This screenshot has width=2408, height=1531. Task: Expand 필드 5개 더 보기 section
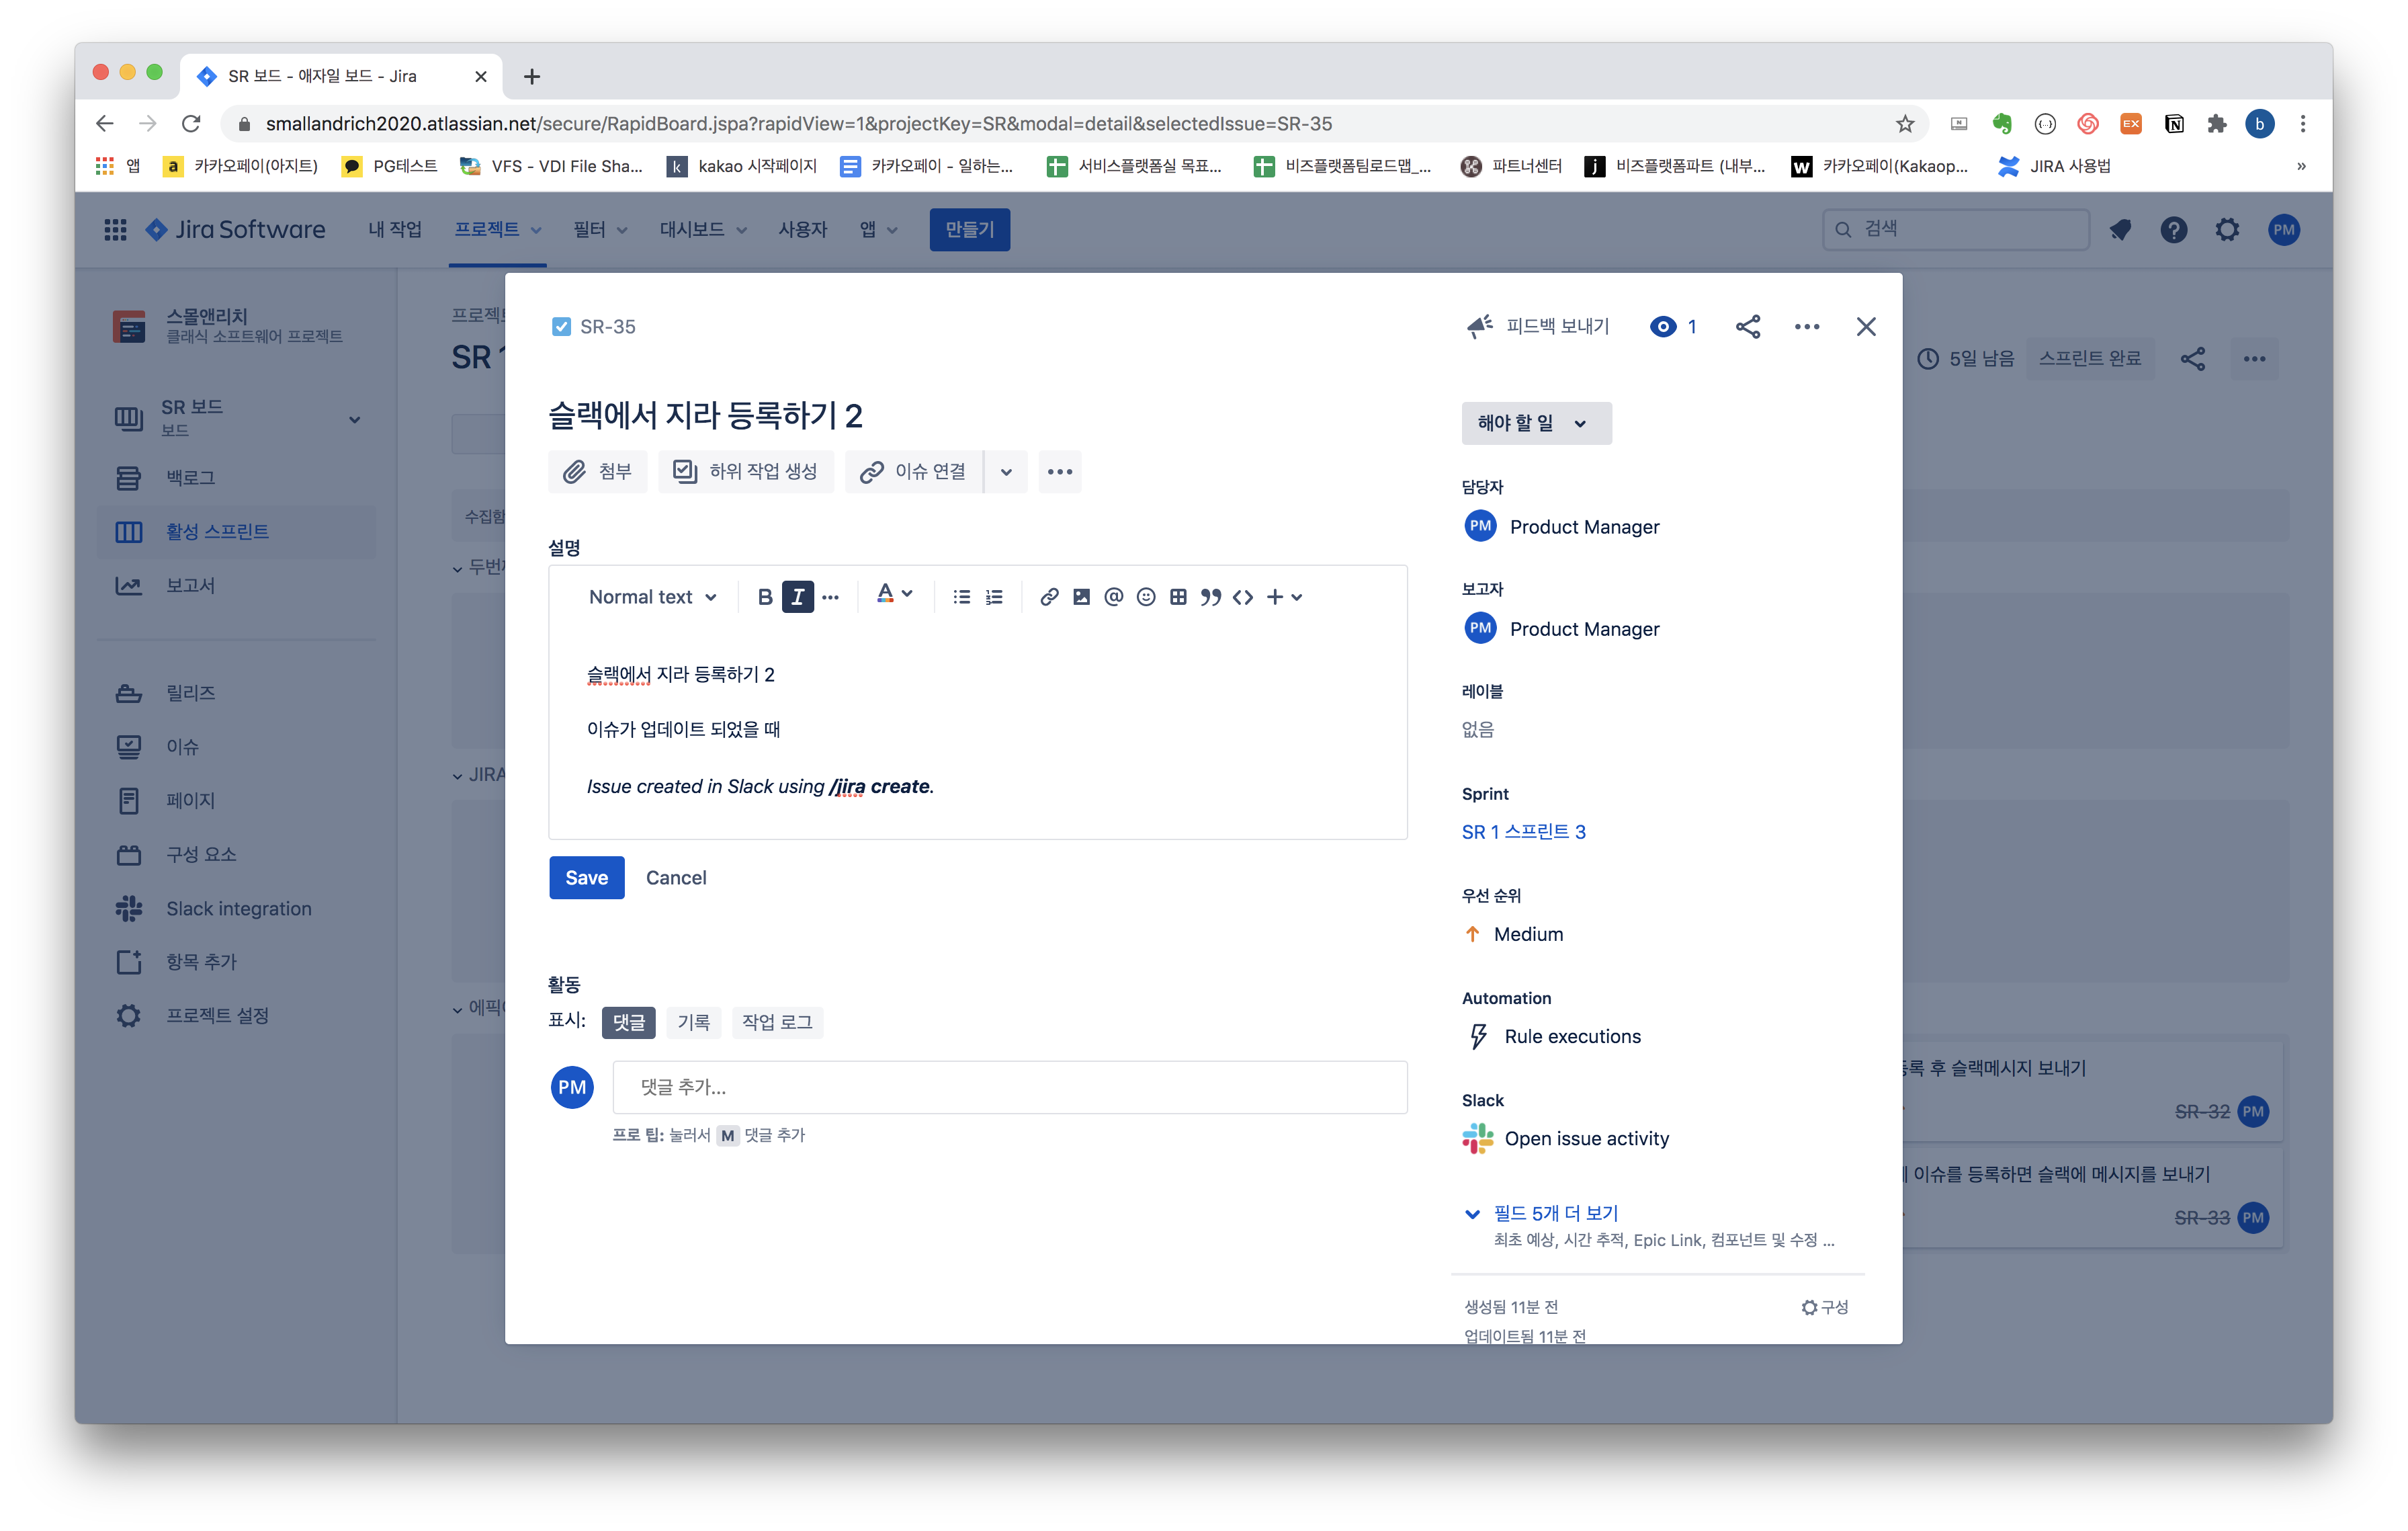[1555, 1213]
